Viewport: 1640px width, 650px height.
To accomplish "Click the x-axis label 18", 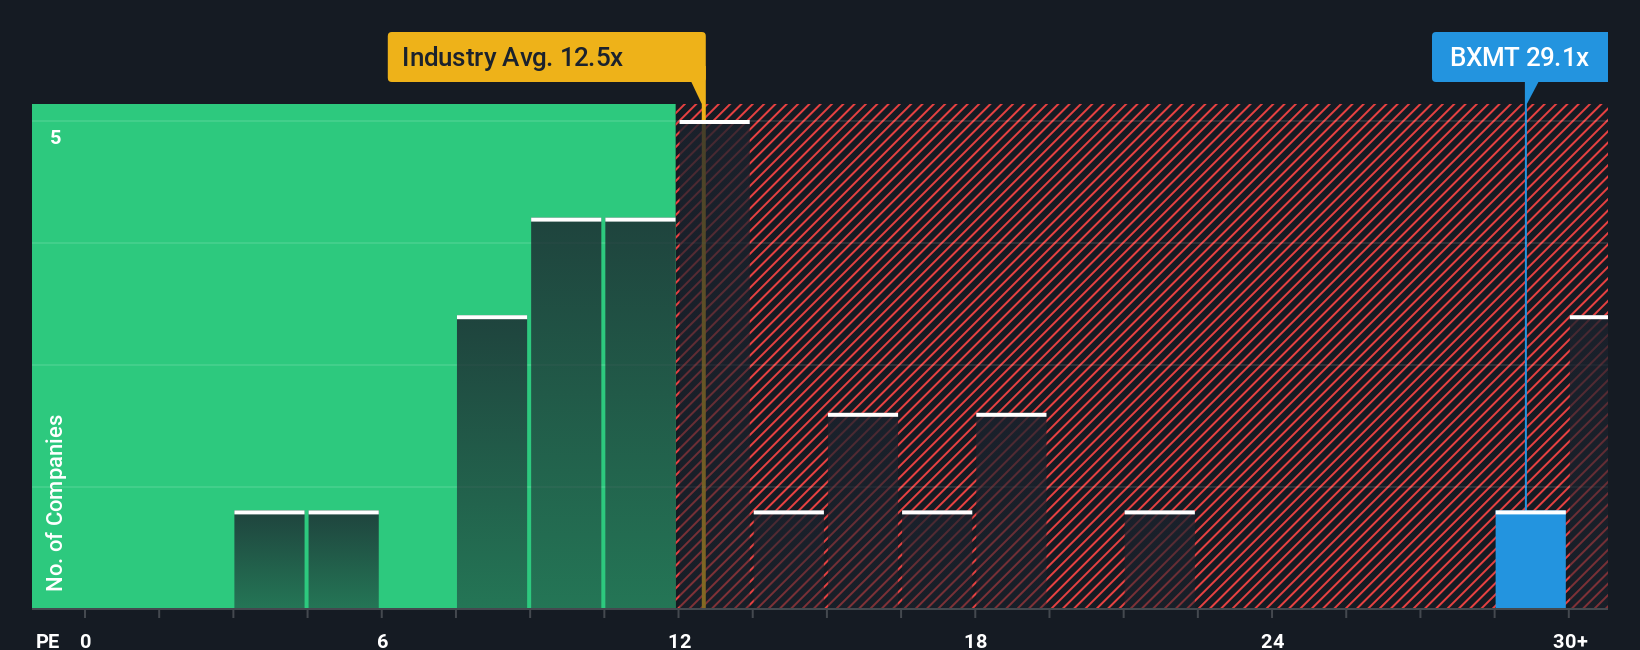I will pos(975,640).
